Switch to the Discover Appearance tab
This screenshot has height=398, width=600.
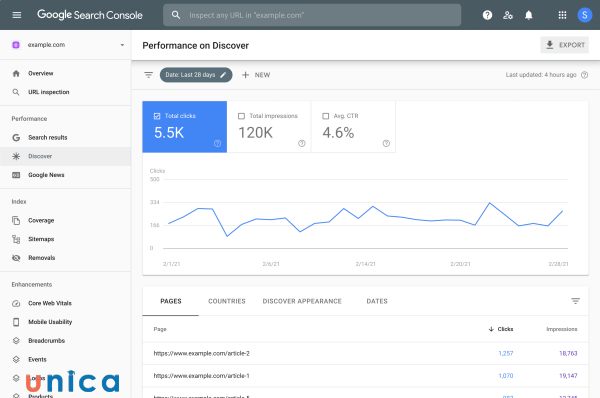302,301
